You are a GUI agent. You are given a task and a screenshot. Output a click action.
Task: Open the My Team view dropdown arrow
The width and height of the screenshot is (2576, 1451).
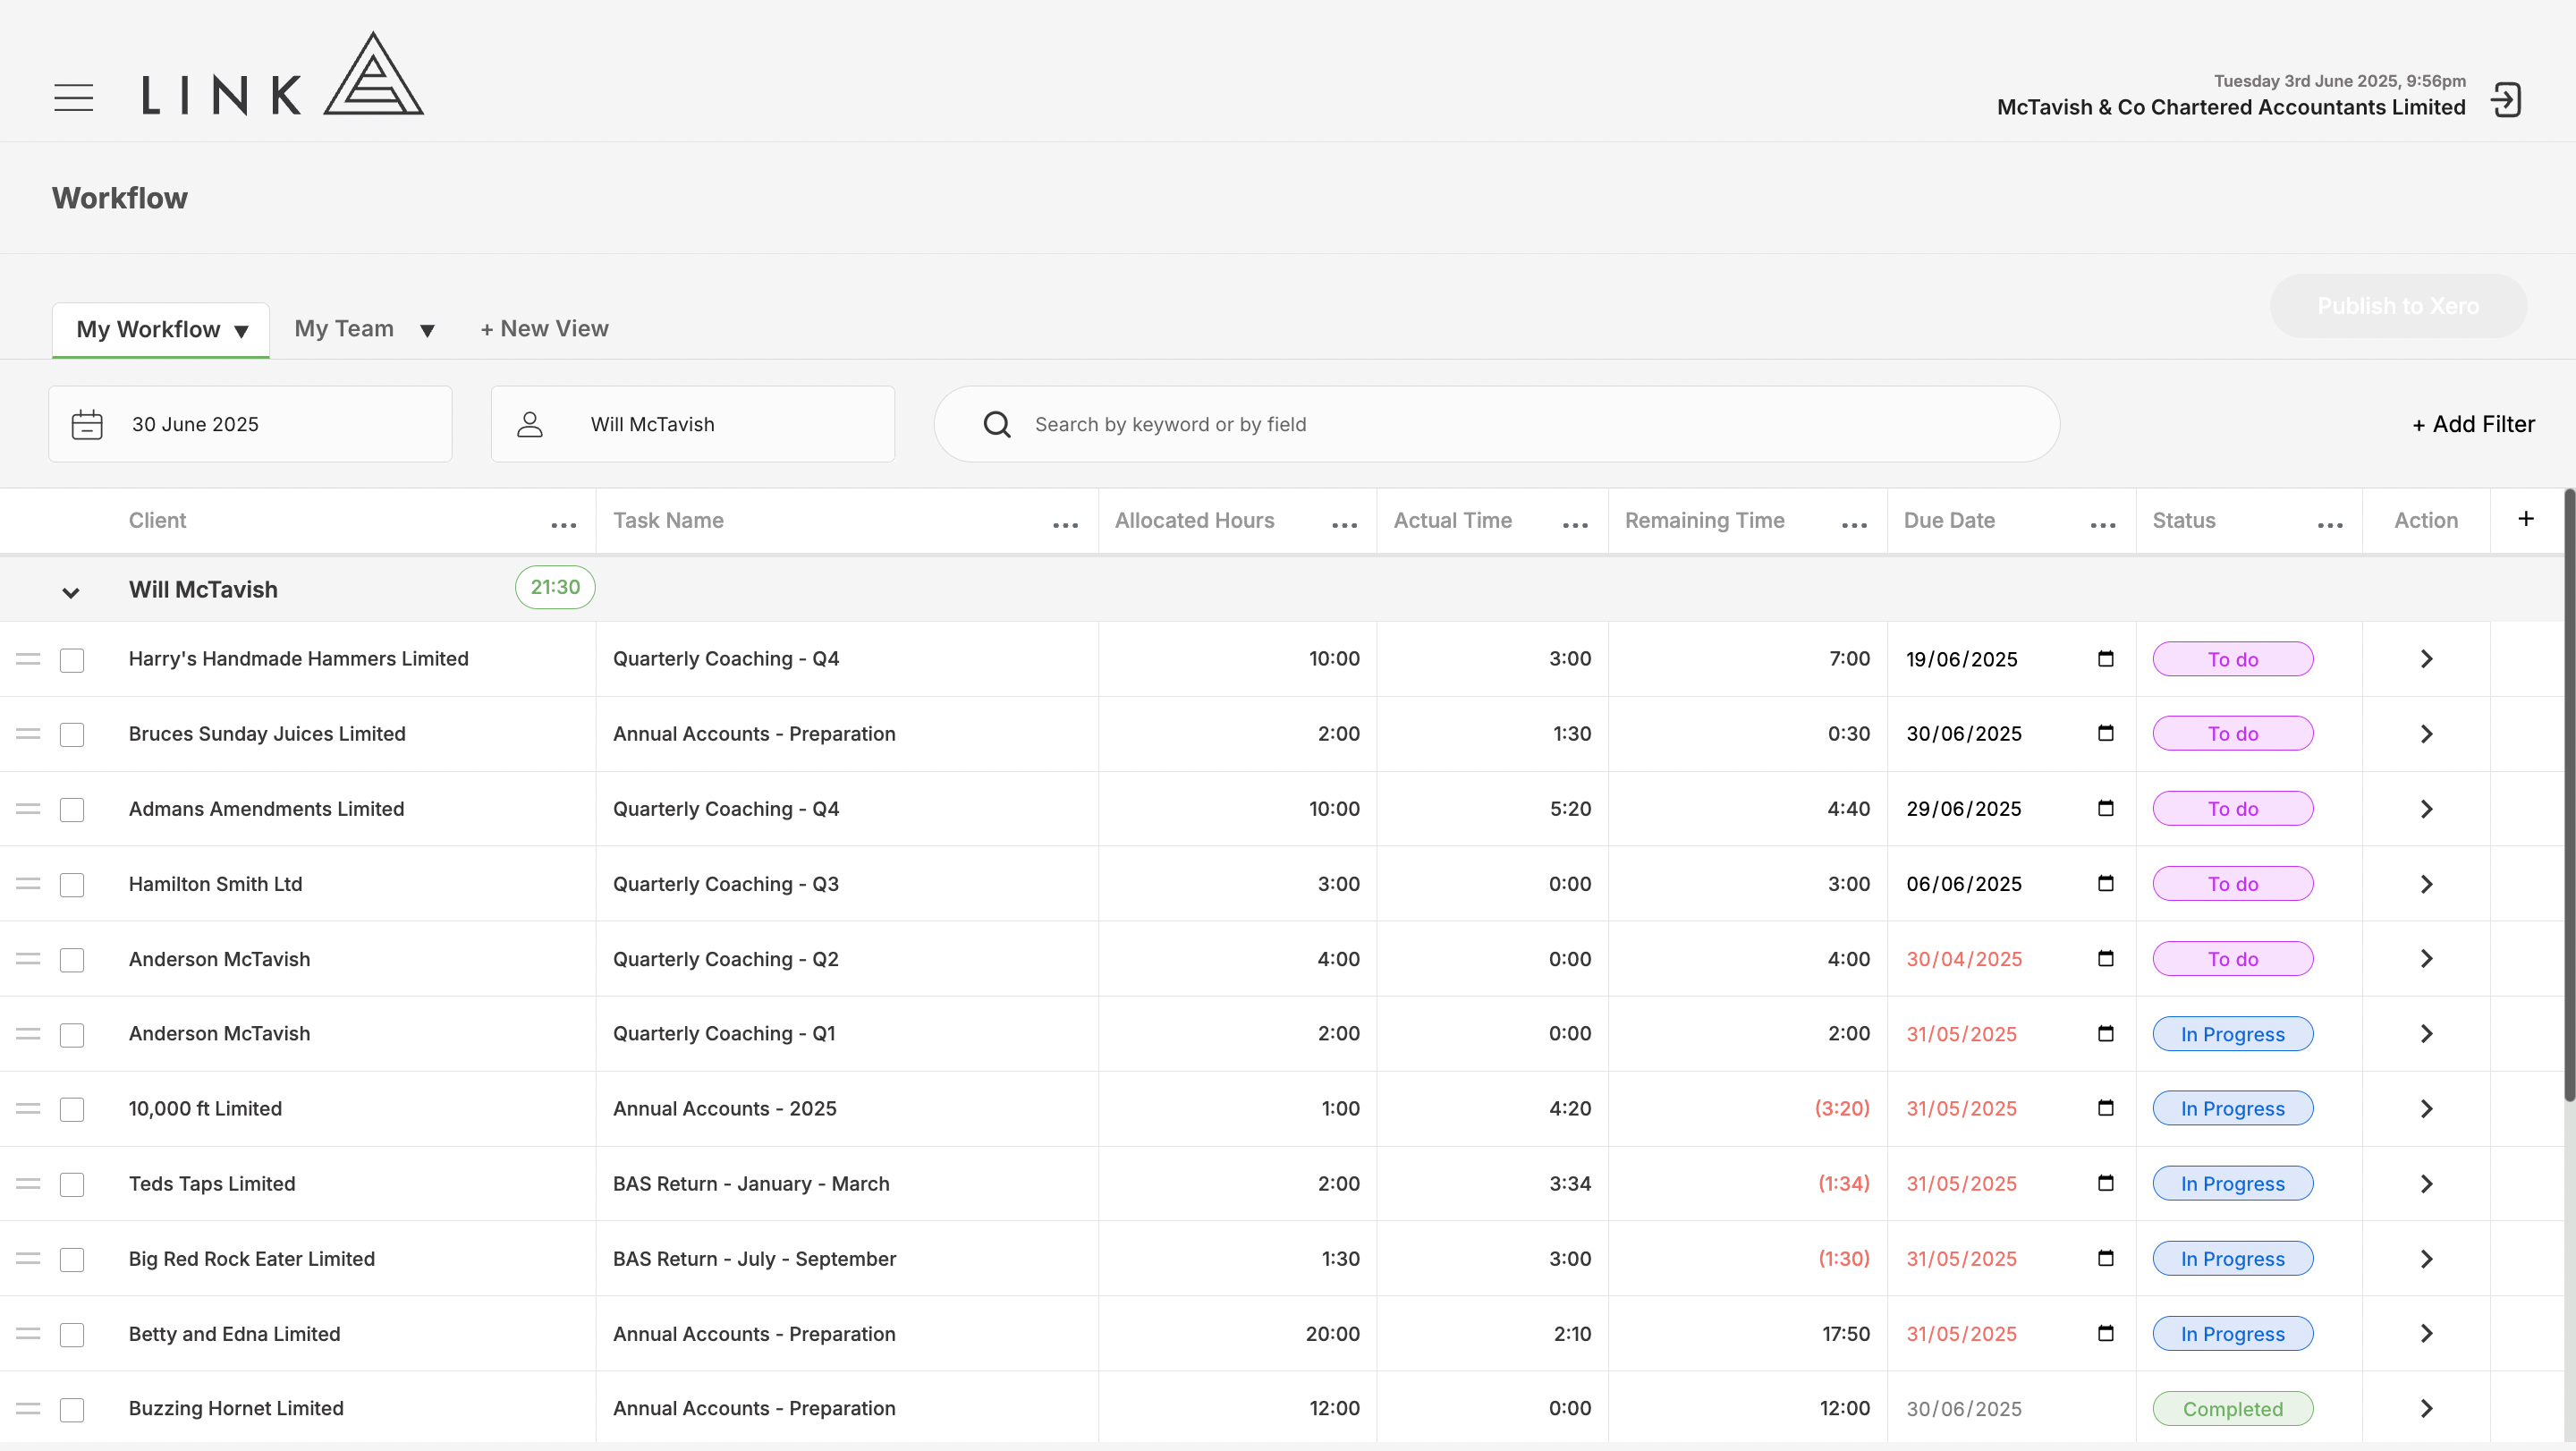pos(427,331)
